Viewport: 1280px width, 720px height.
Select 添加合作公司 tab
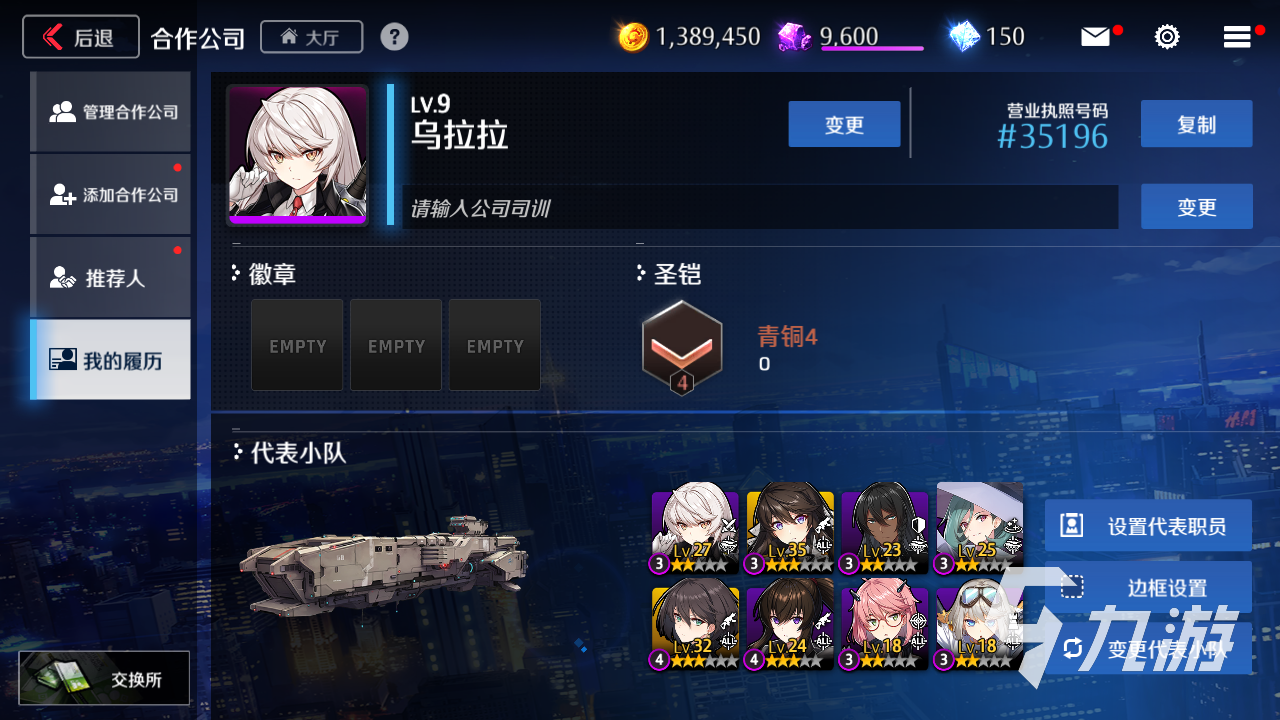[110, 194]
